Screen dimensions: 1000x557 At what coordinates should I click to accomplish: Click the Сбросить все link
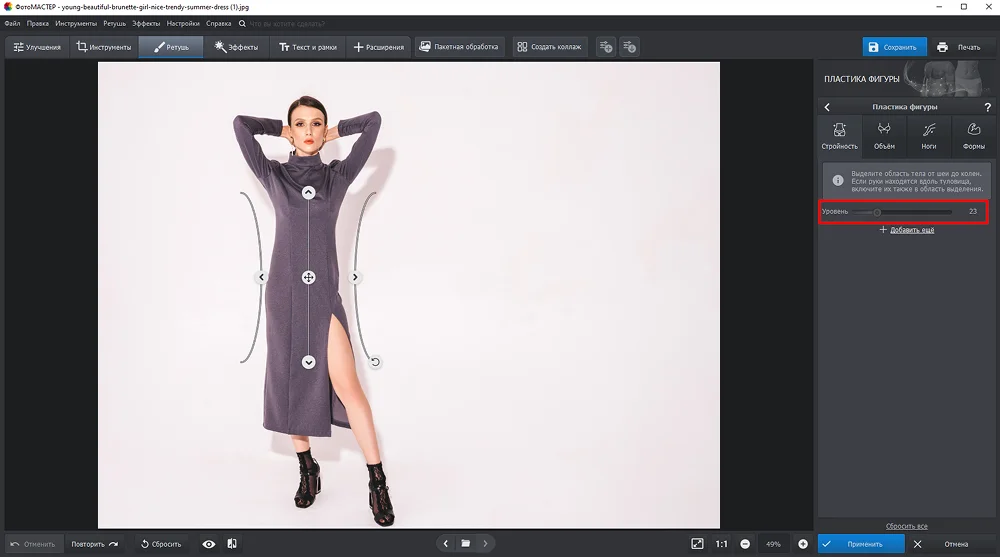click(906, 526)
